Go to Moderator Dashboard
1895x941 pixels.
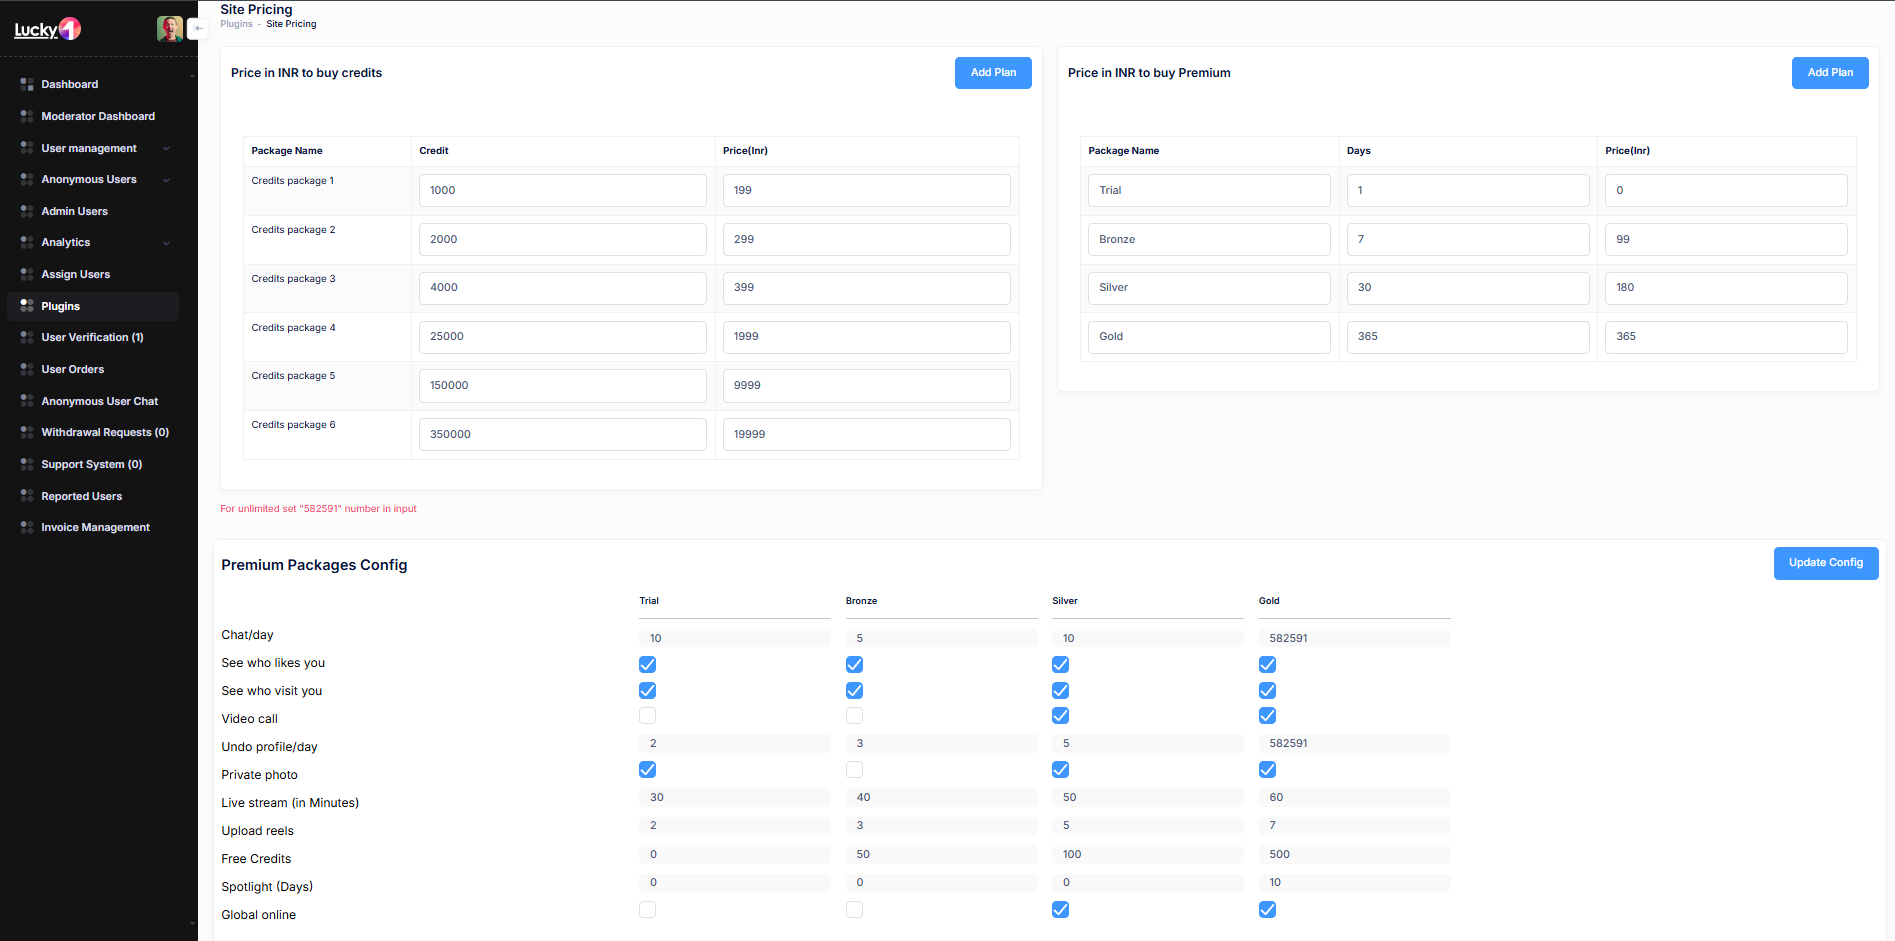[98, 117]
